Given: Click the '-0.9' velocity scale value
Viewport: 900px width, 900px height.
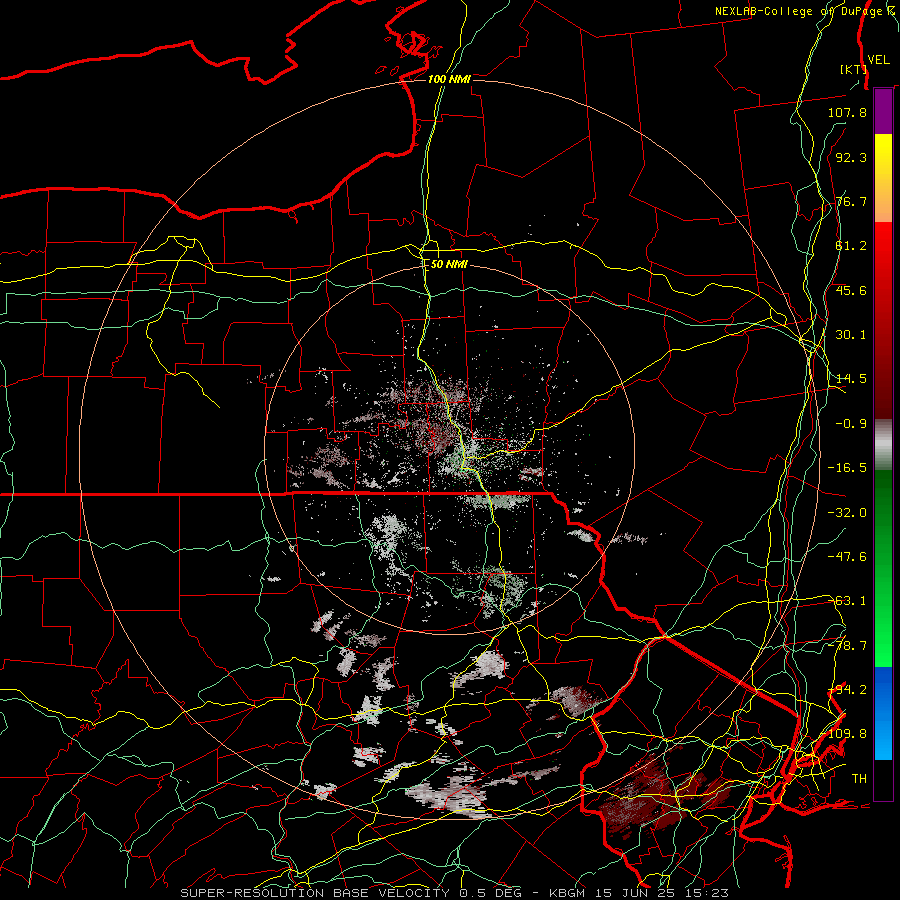Looking at the screenshot, I should click(851, 424).
